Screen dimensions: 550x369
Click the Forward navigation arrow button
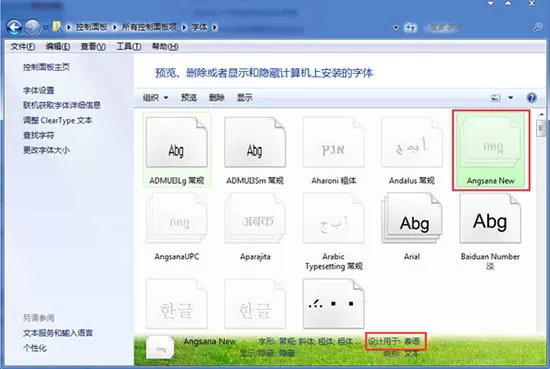tap(32, 27)
